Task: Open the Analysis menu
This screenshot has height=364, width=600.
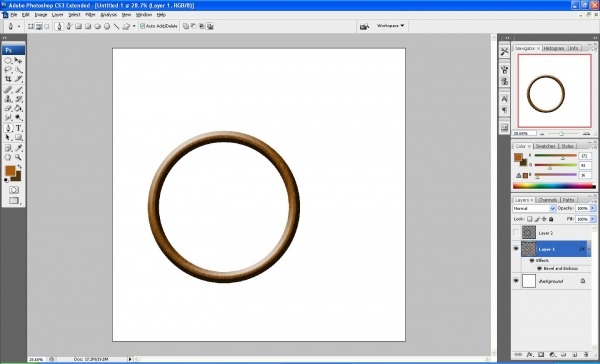Action: point(109,15)
